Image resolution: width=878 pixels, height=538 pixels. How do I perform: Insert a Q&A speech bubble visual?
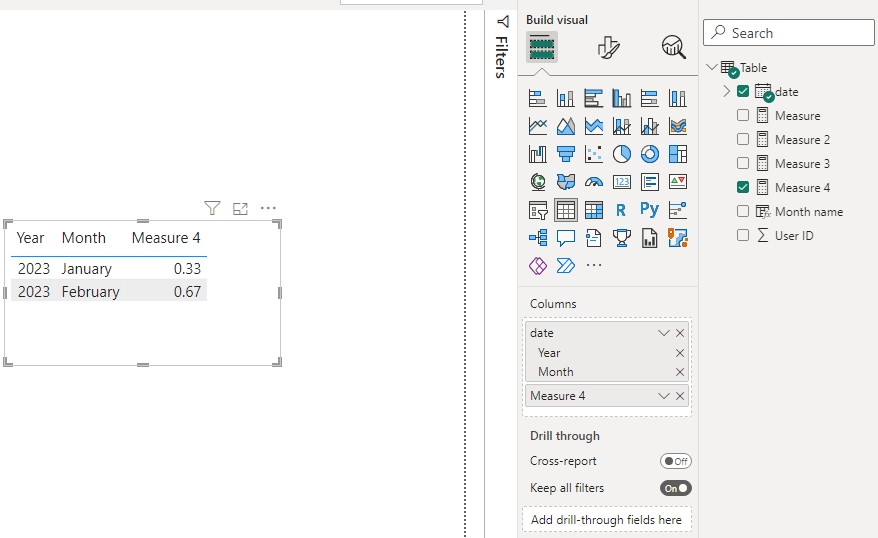point(566,238)
